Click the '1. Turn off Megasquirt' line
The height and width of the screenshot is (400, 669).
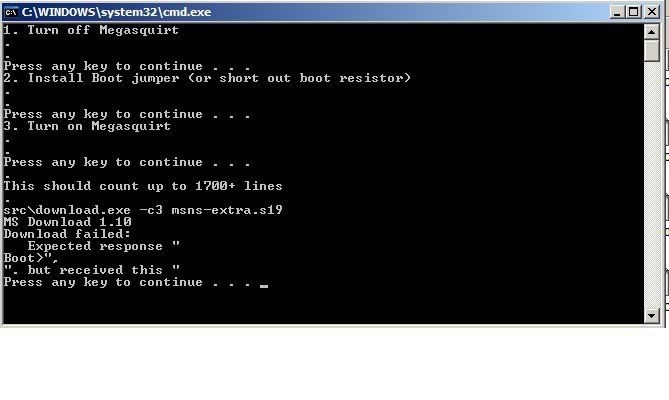pyautogui.click(x=91, y=30)
